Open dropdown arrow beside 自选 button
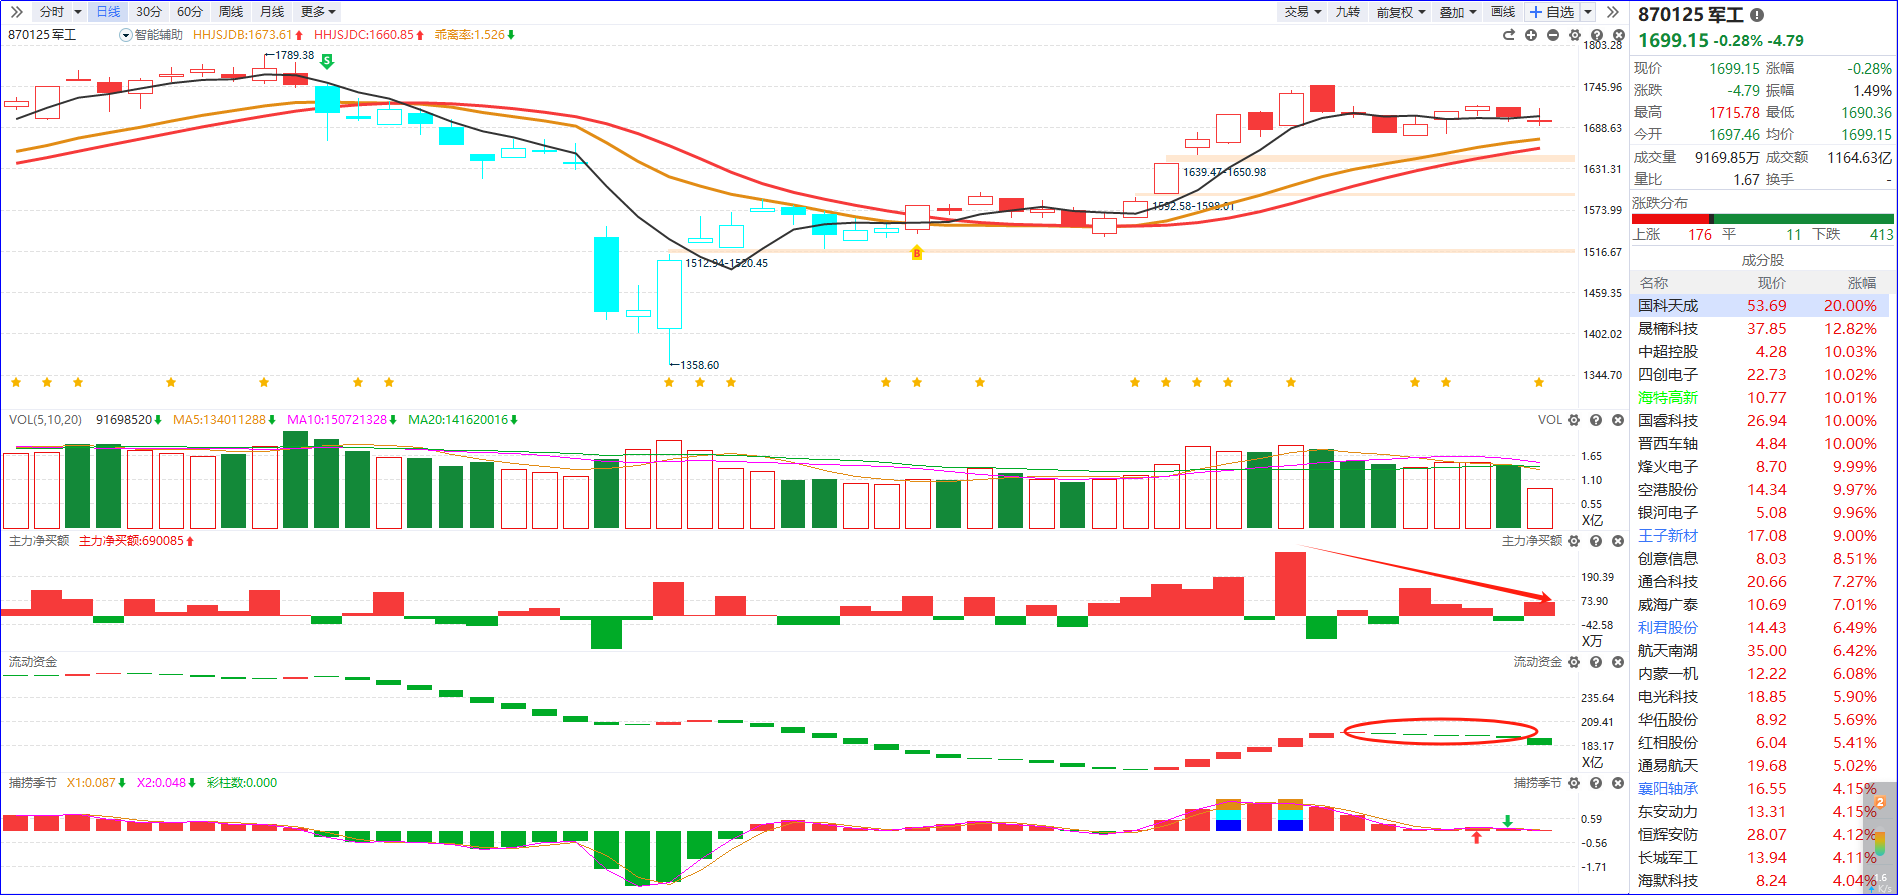This screenshot has height=895, width=1898. [1588, 12]
